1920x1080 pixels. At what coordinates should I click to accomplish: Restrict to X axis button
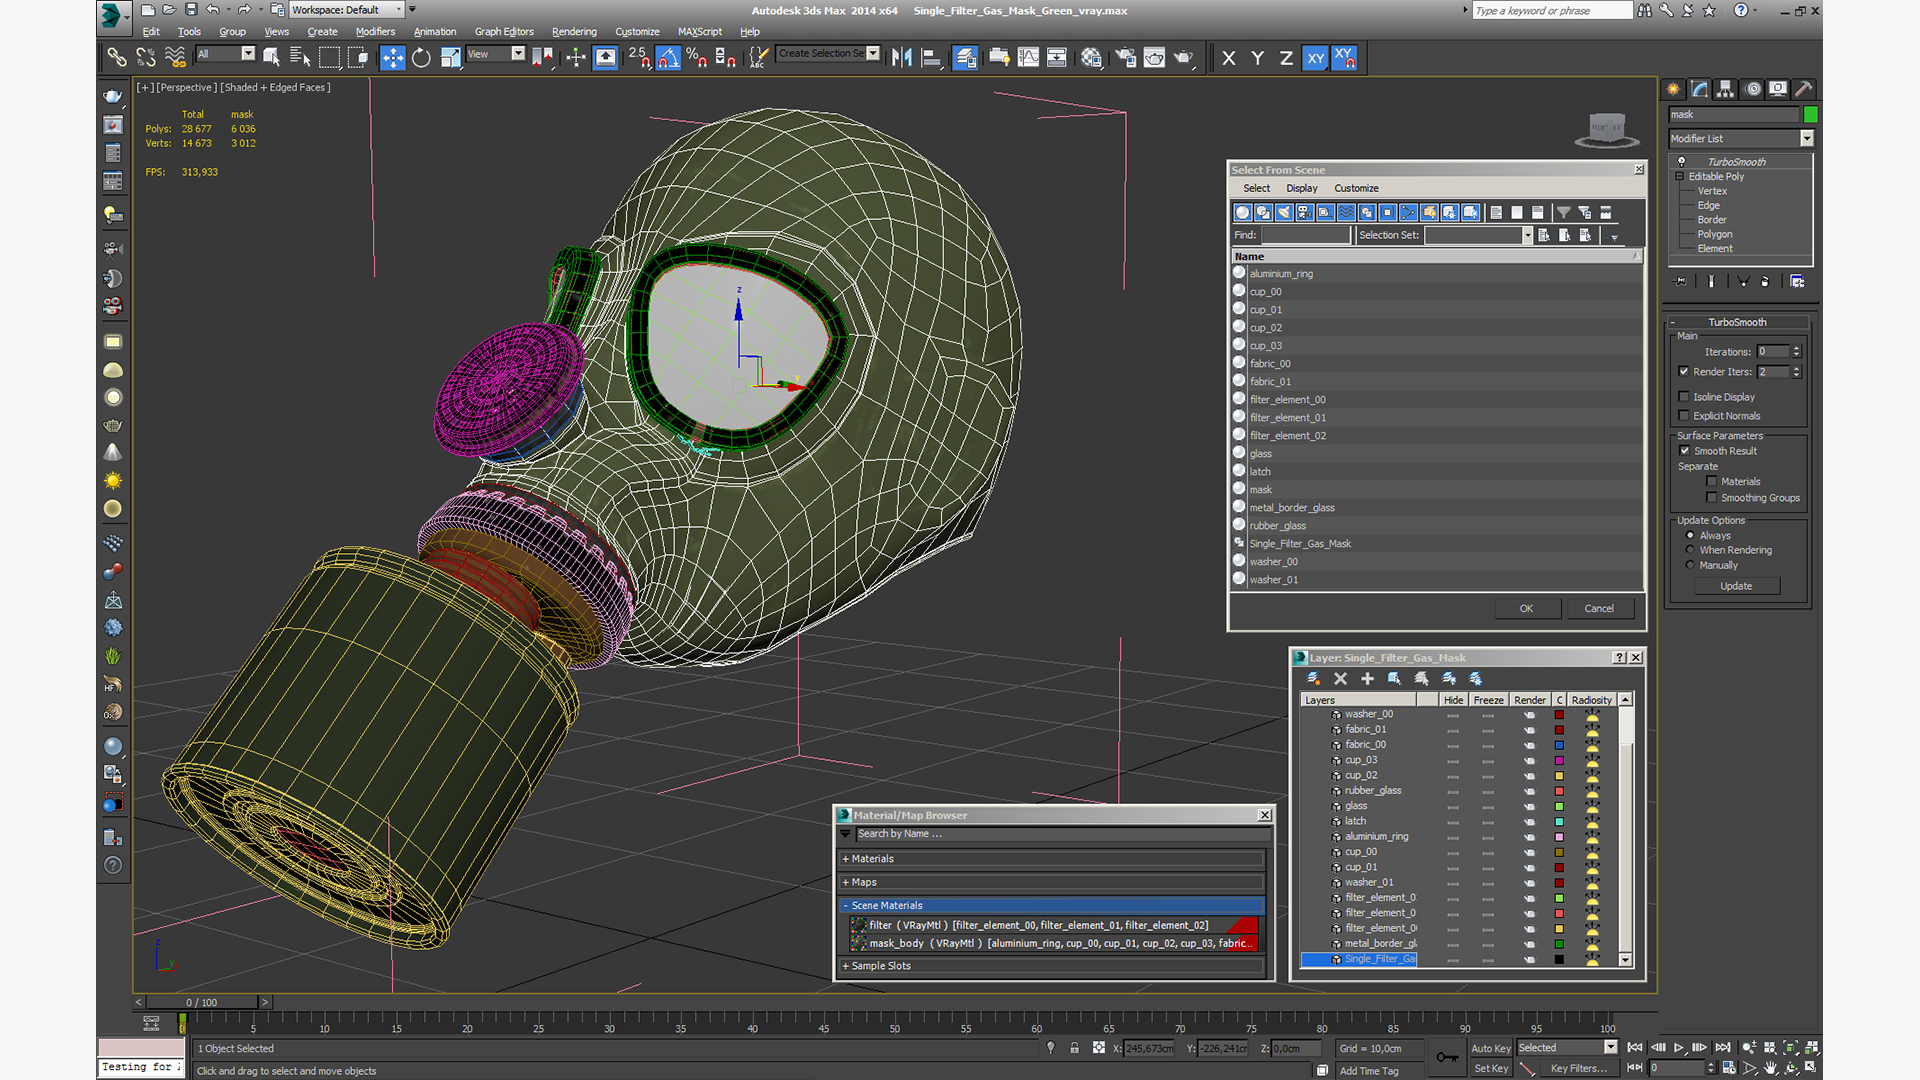coord(1228,58)
